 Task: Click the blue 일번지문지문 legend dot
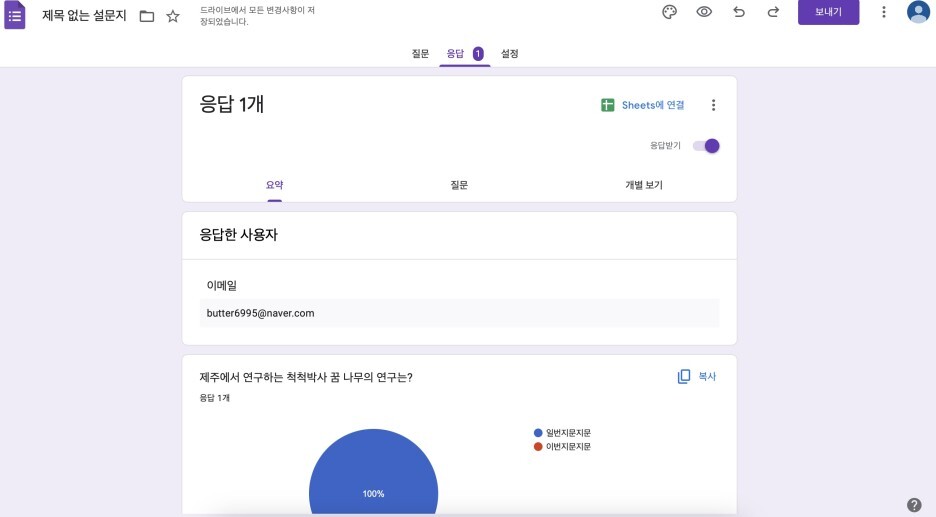click(x=538, y=433)
